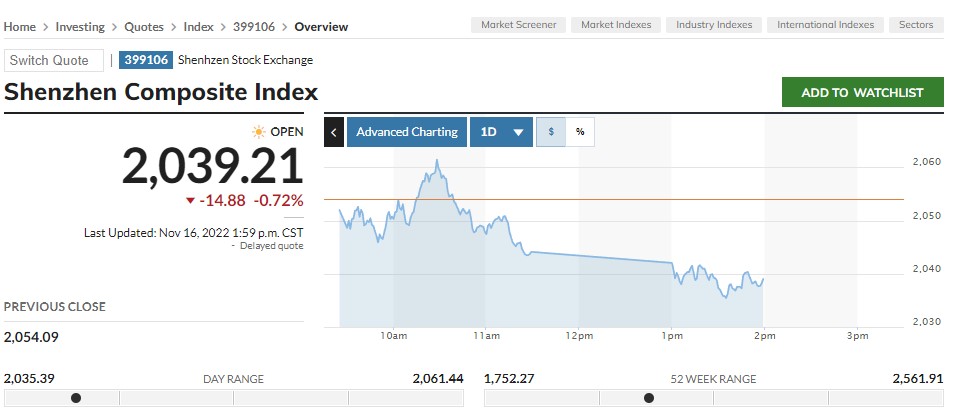Click Add to Watchlist button
This screenshot has height=414, width=955.
863,92
